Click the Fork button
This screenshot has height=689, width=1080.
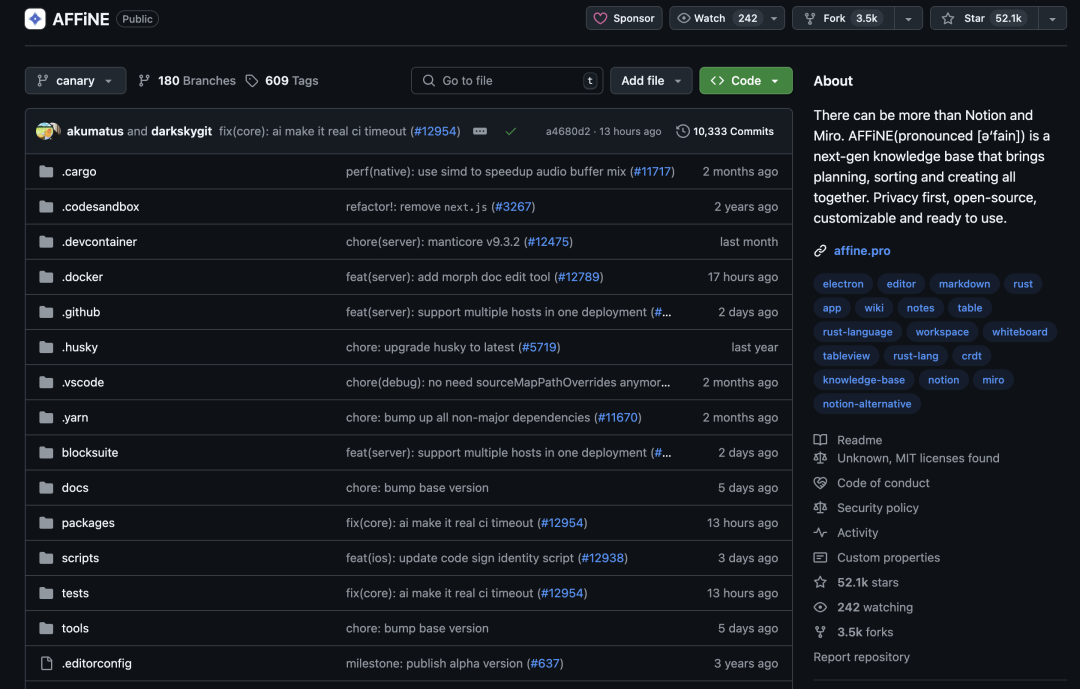pos(844,18)
